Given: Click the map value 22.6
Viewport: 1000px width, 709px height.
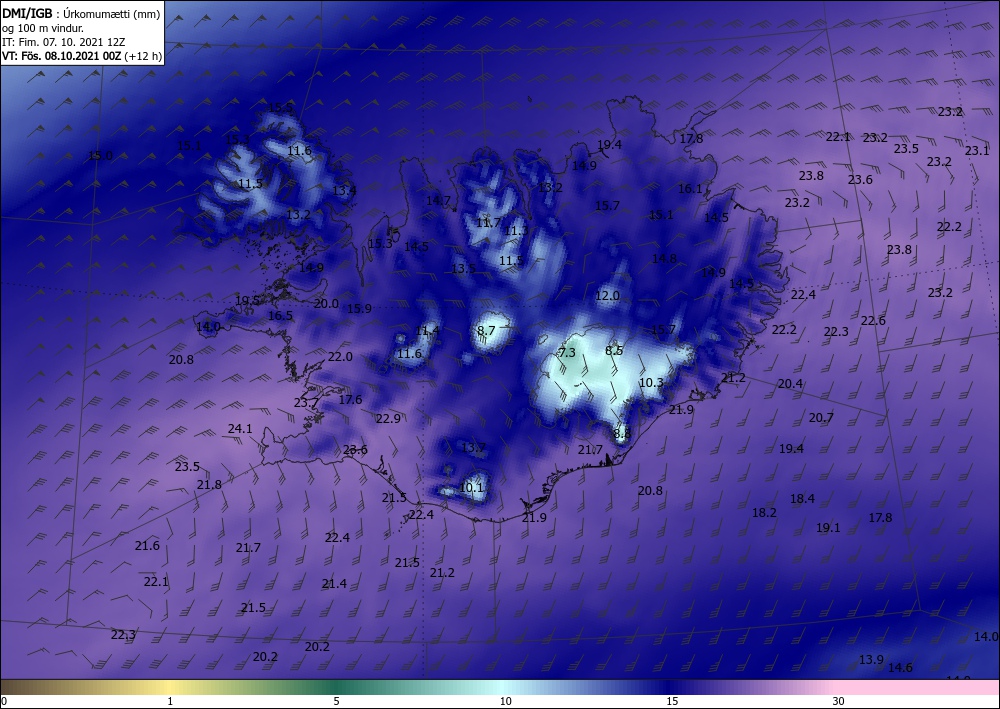Looking at the screenshot, I should point(873,321).
